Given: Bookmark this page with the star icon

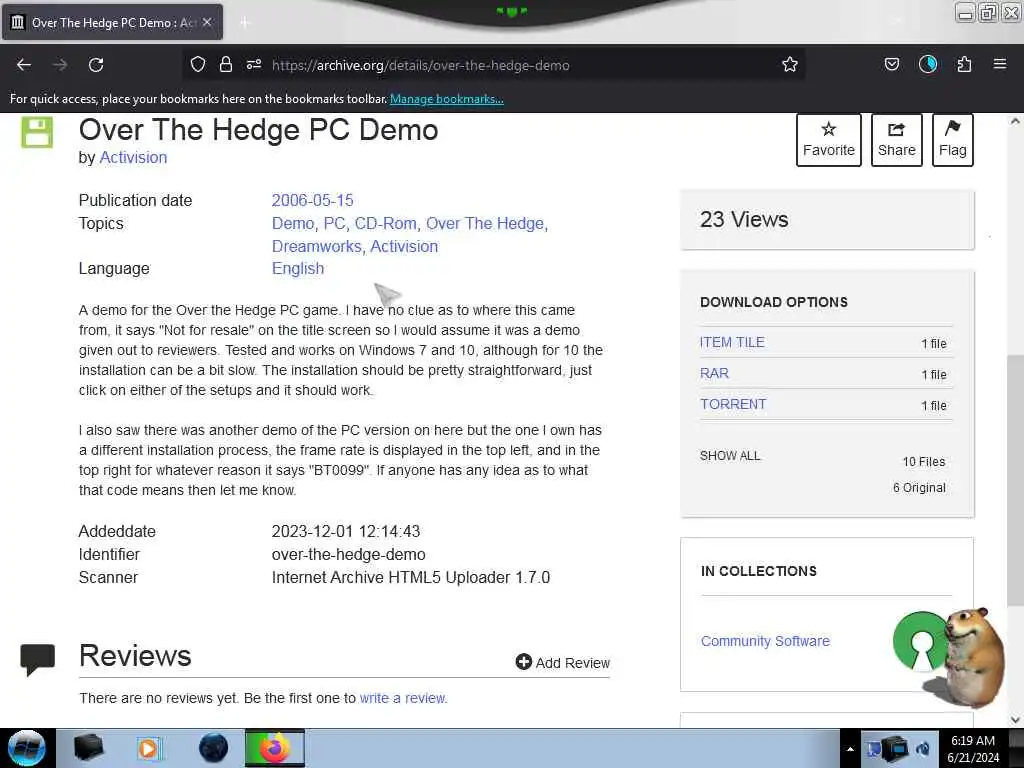Looking at the screenshot, I should click(x=790, y=64).
